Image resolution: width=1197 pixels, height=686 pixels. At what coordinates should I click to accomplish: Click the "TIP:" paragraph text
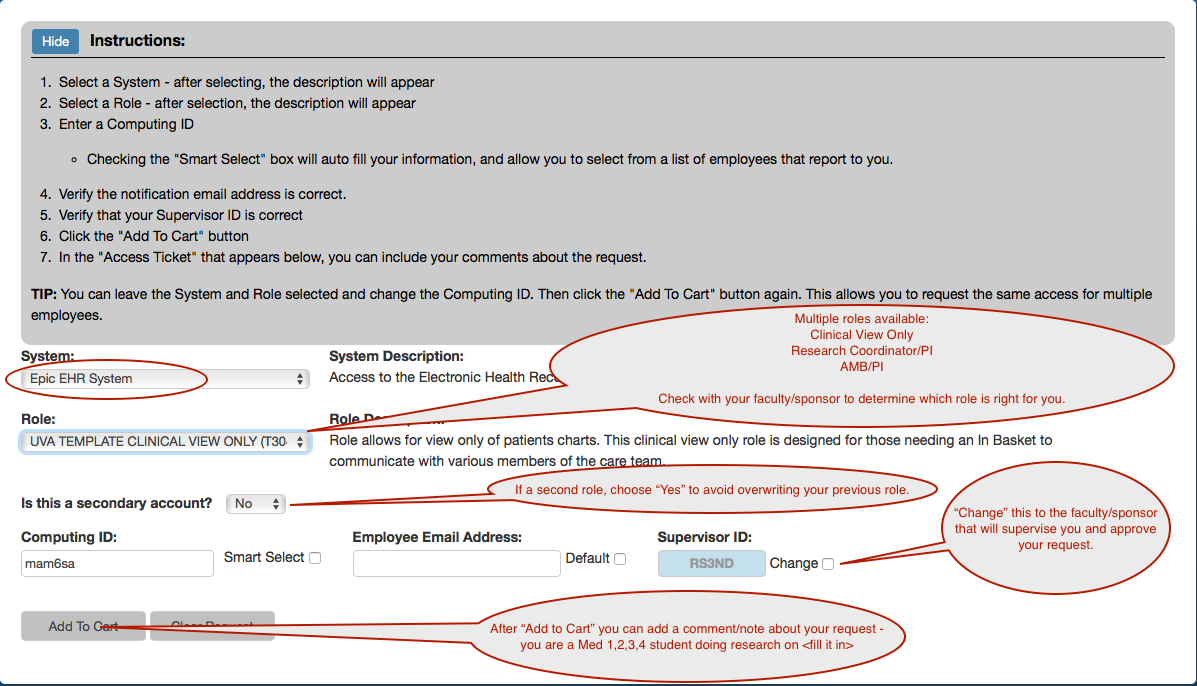point(592,304)
